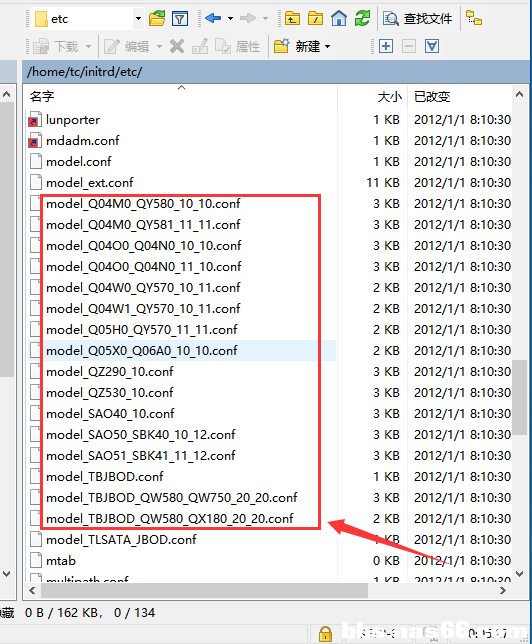The image size is (532, 644).
Task: Go to the home directory icon
Action: (x=339, y=18)
